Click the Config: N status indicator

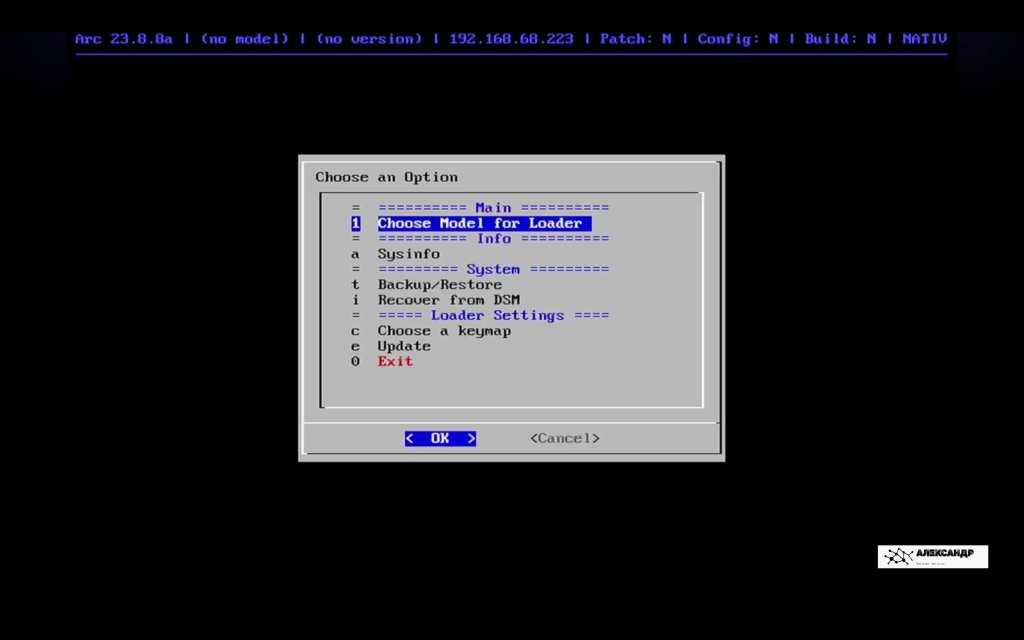(738, 38)
